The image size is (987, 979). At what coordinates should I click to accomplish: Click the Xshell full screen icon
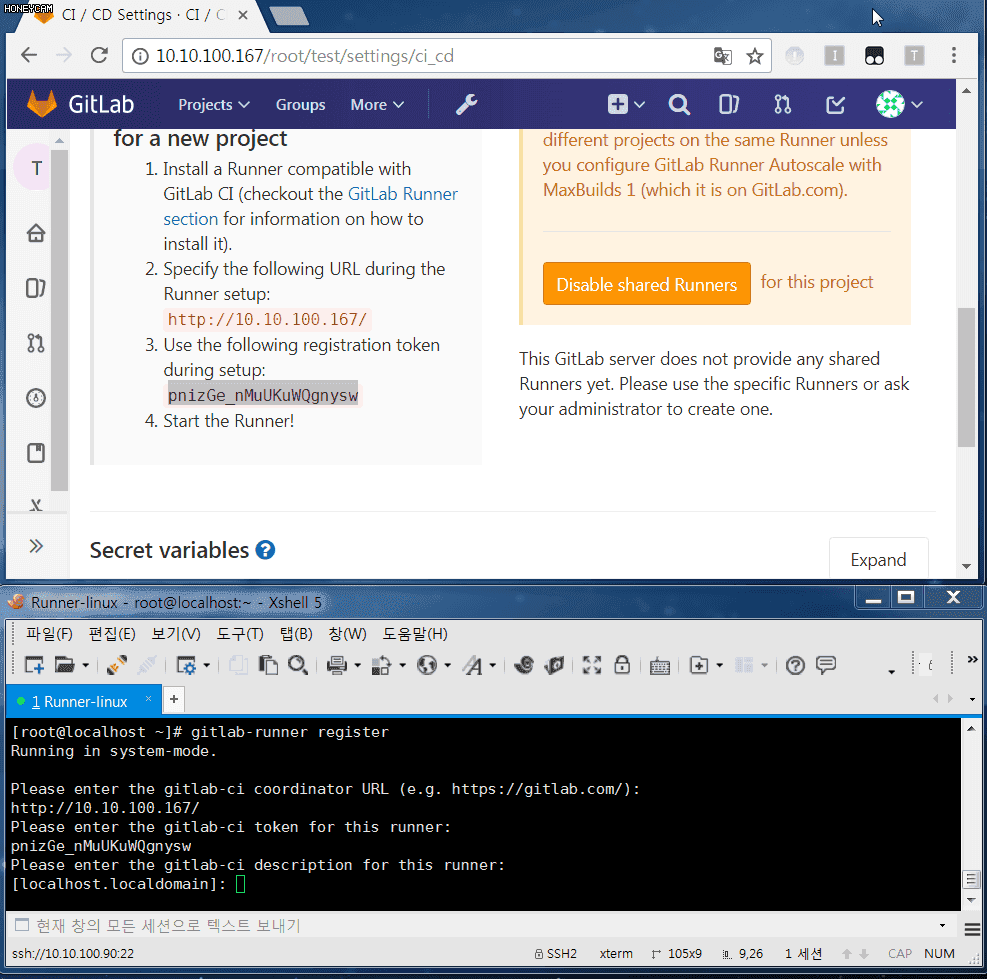(592, 665)
